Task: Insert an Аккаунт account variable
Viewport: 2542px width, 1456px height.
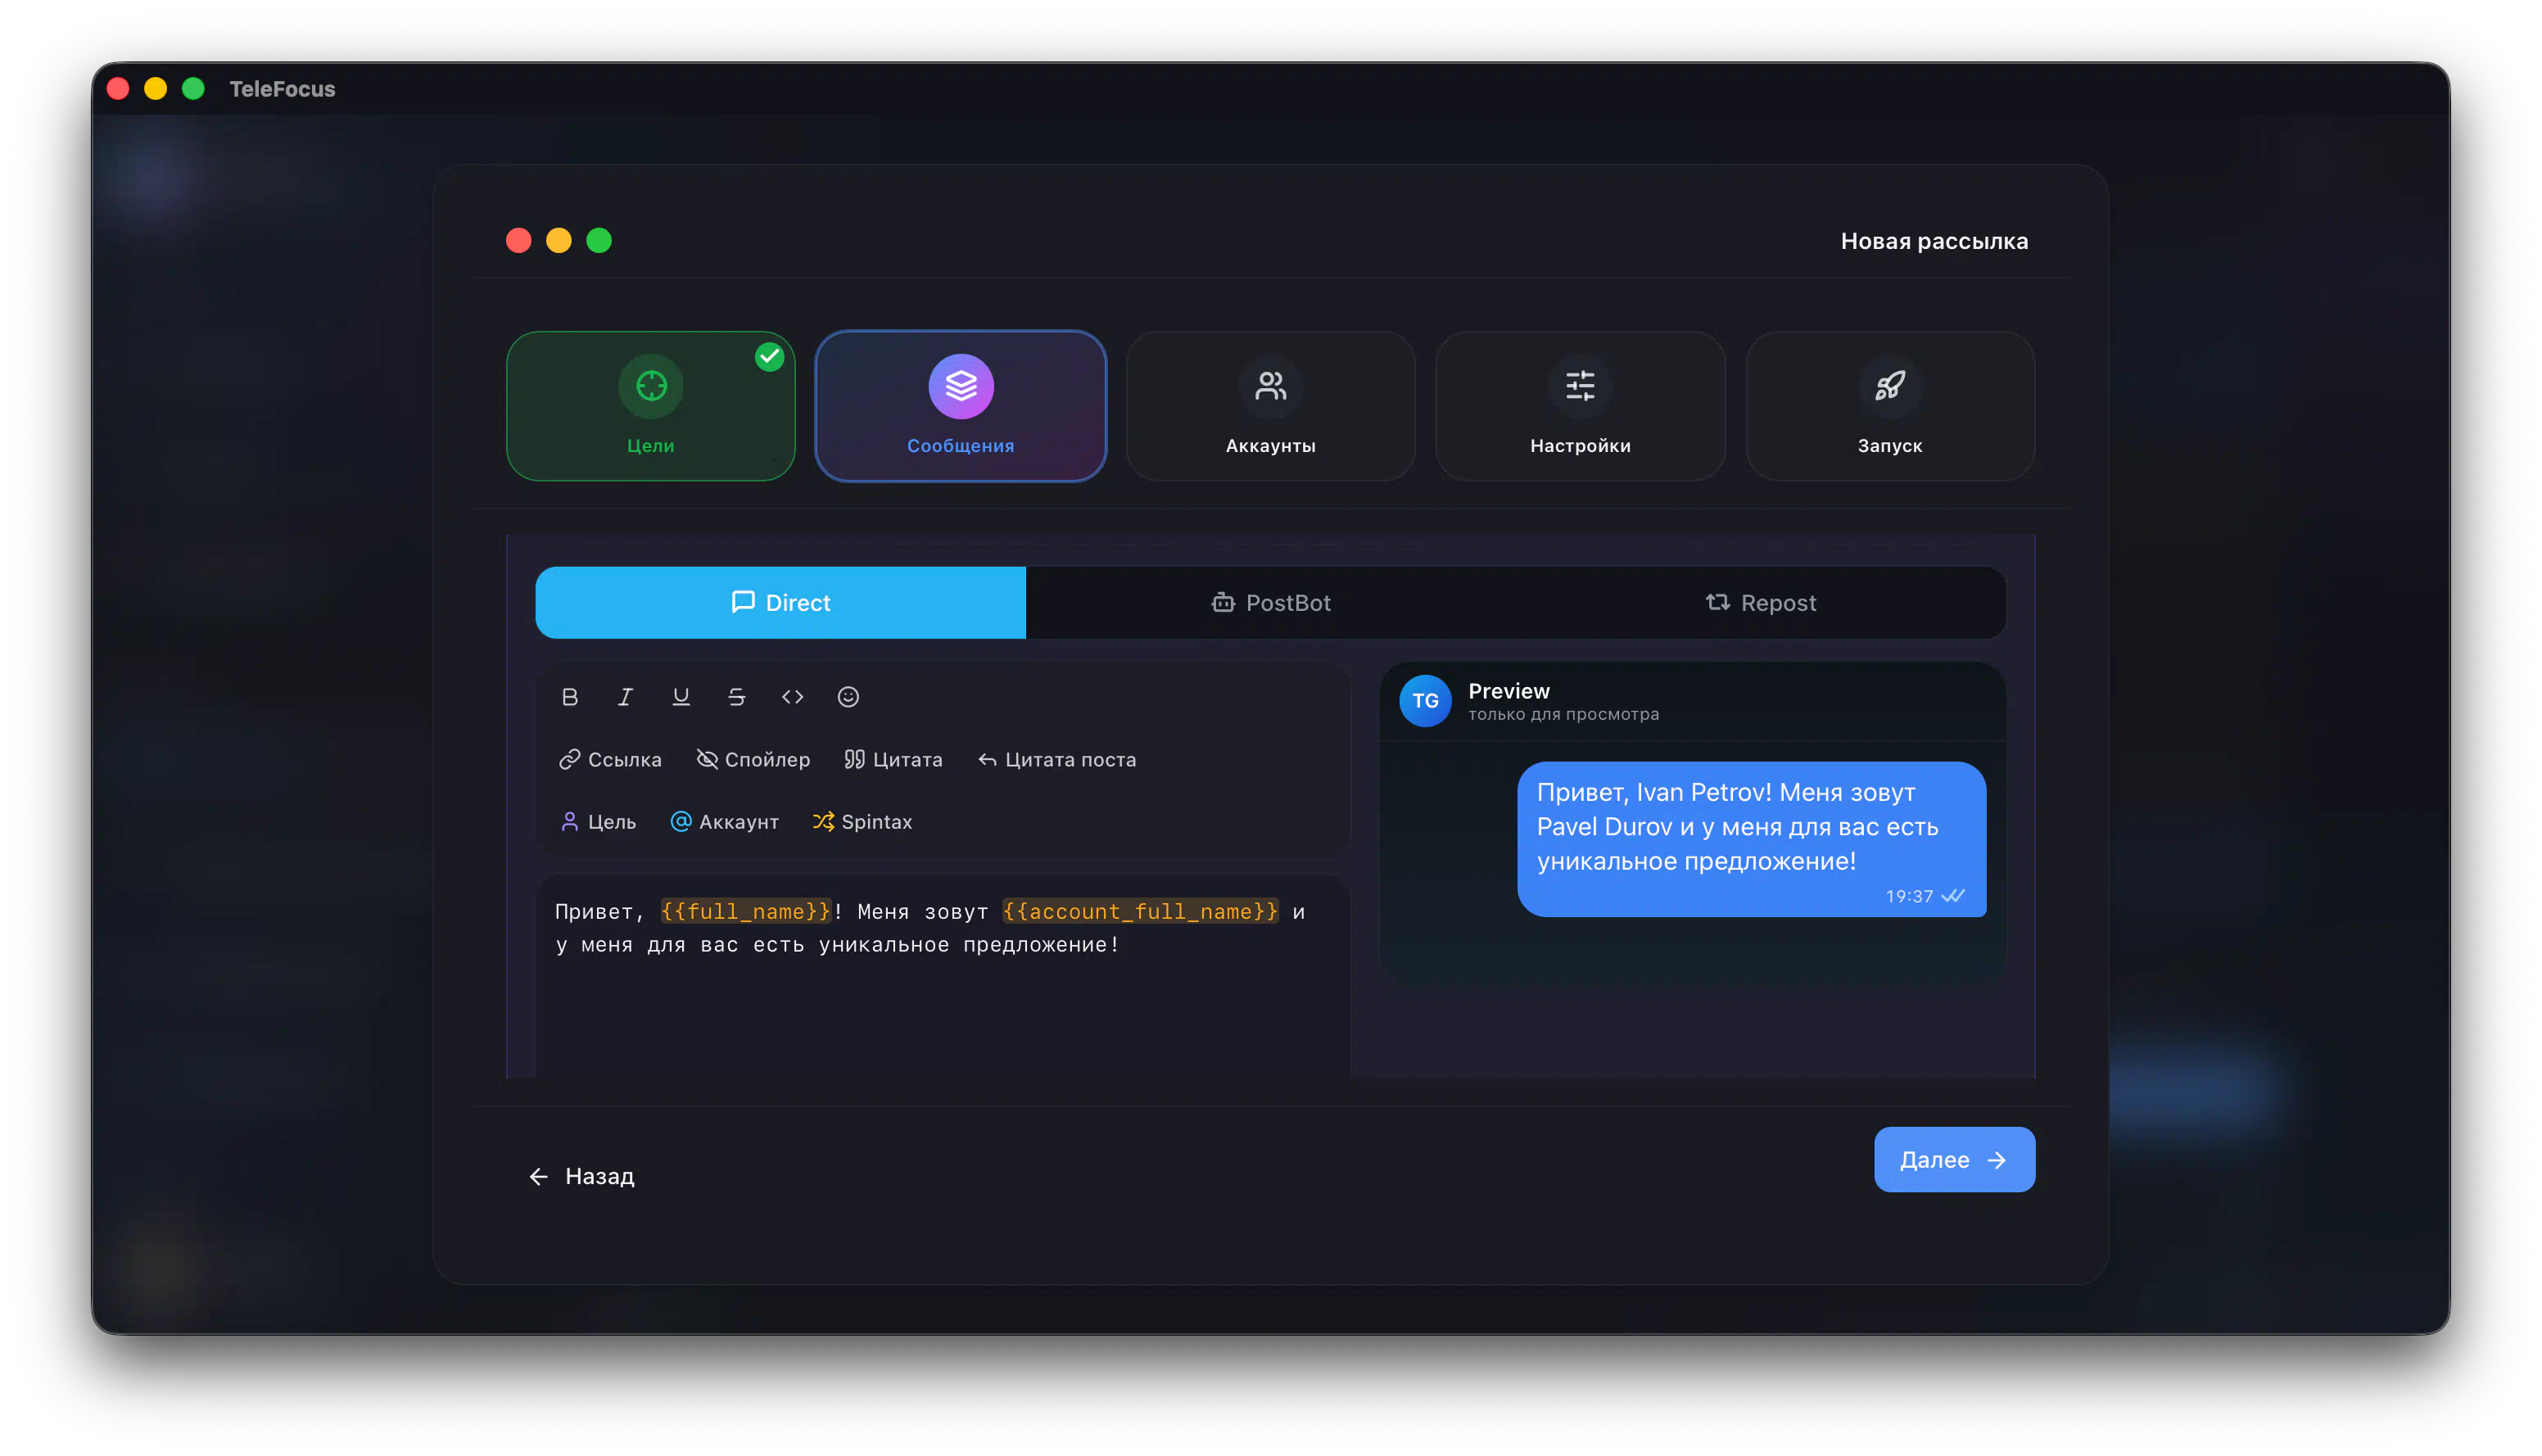Action: point(725,821)
